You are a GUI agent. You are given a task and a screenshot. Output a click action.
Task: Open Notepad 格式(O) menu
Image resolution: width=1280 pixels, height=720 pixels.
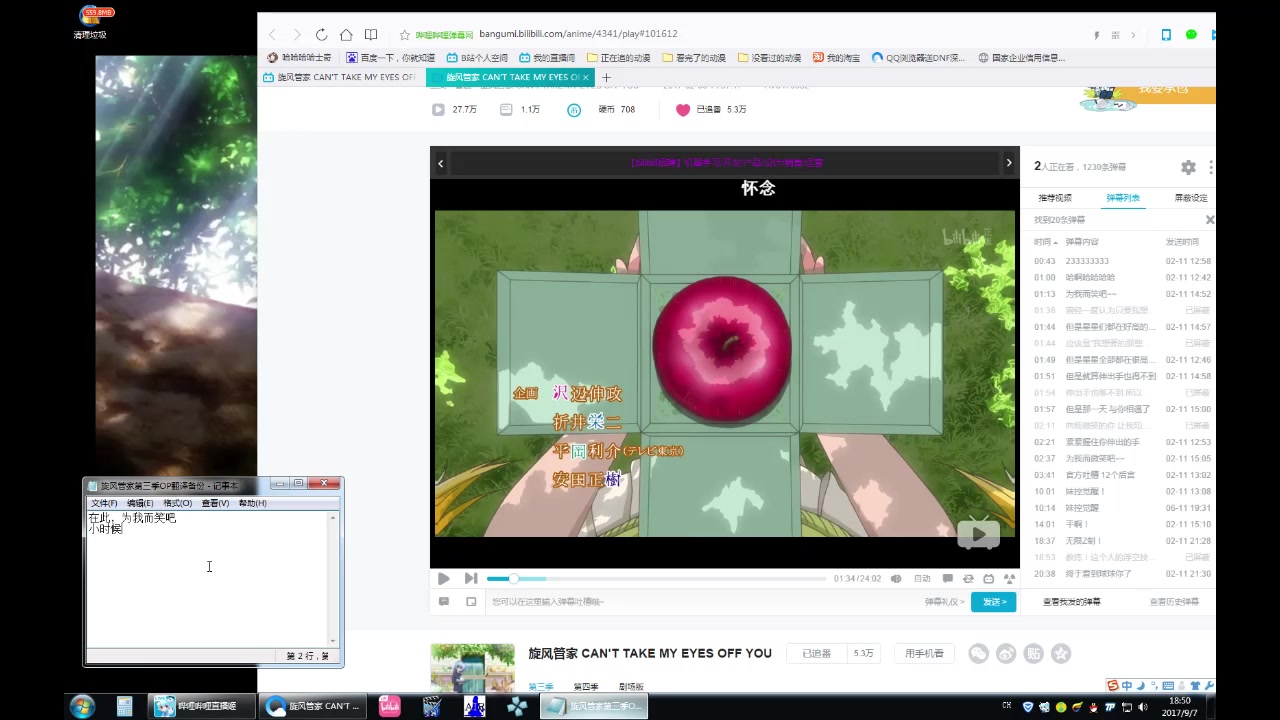(x=177, y=503)
